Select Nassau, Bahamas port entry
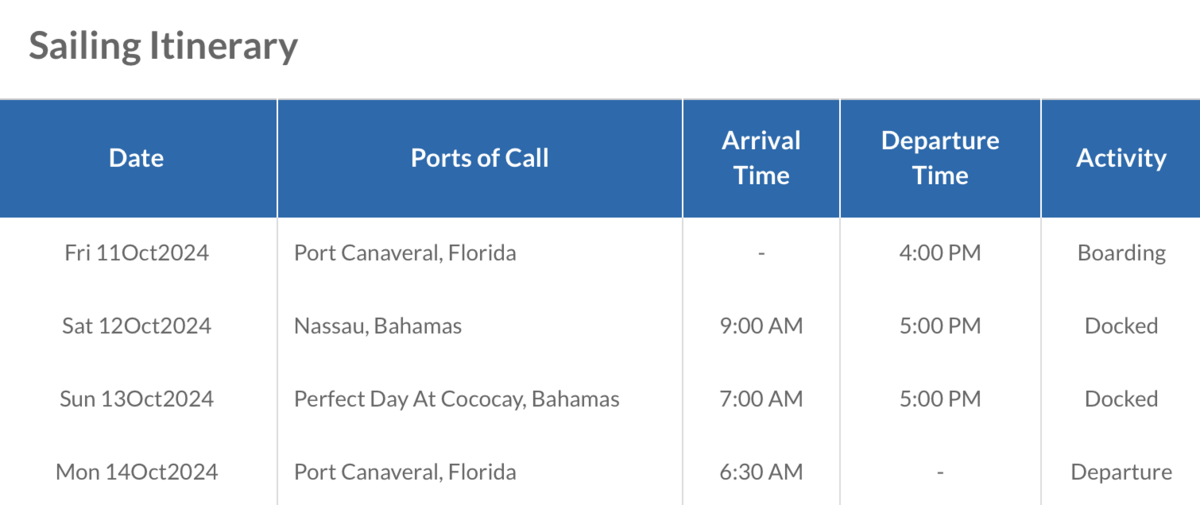The width and height of the screenshot is (1200, 505). [x=378, y=326]
